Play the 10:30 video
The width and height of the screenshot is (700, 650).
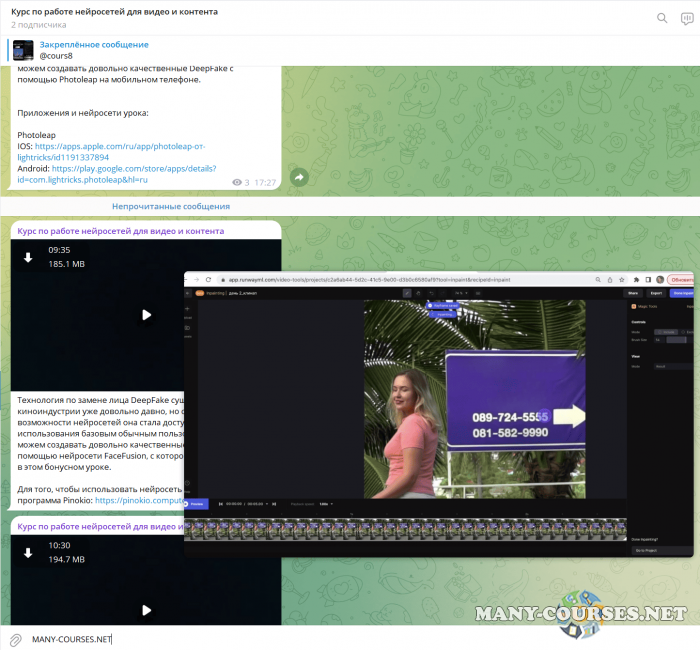[146, 609]
